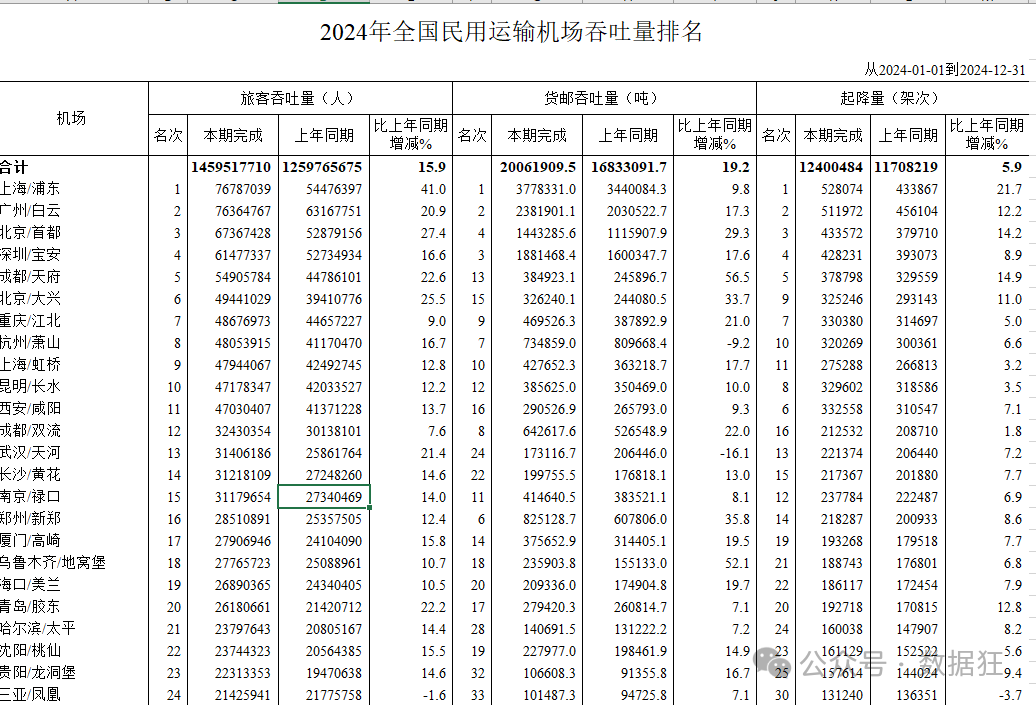Select the 青岛/胶东 airport name cell
The image size is (1036, 705).
pos(30,606)
